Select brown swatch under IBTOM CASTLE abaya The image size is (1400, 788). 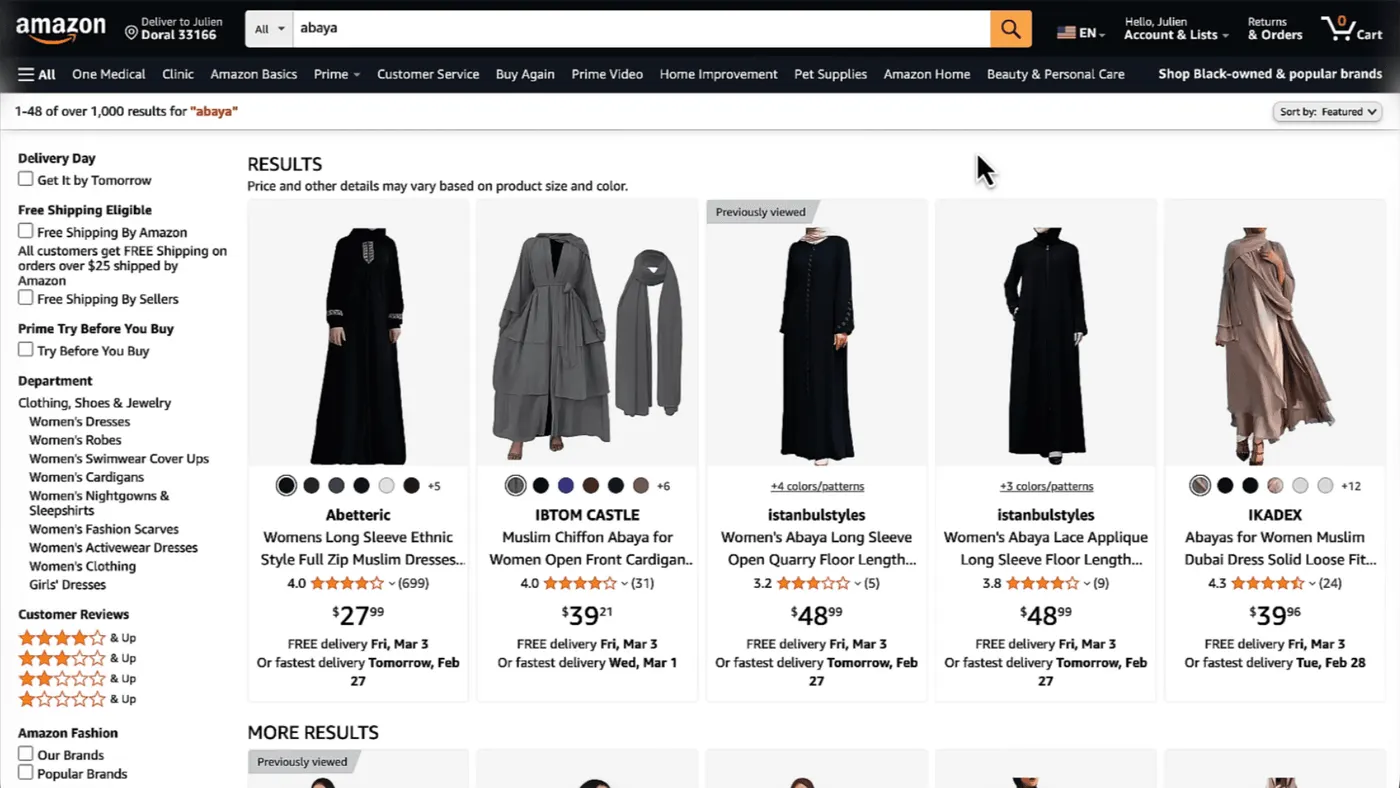click(x=591, y=486)
